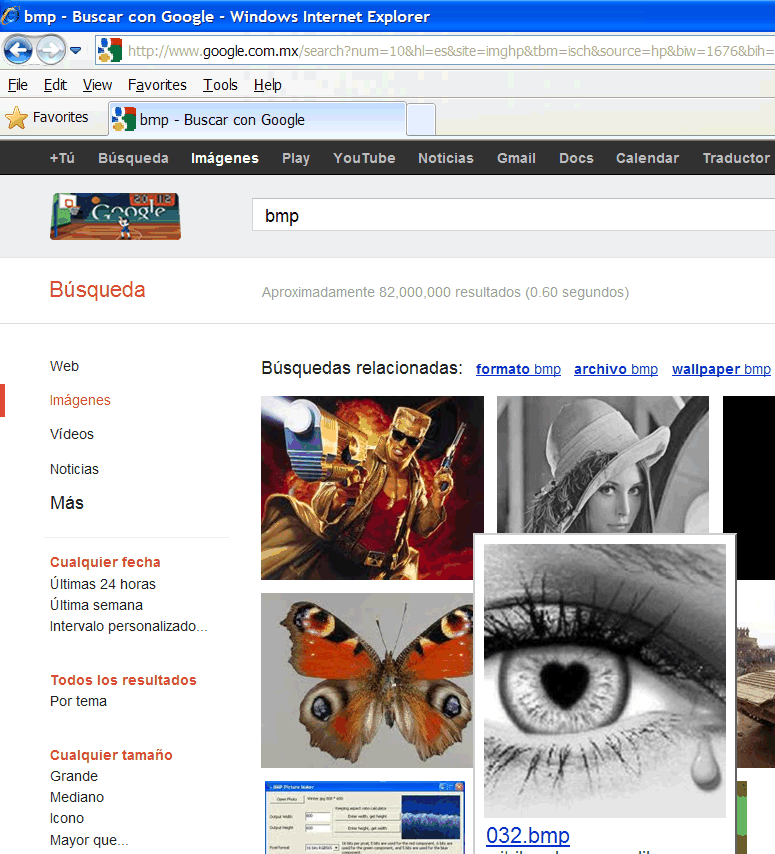Viewport: 775px width, 854px height.
Task: Click the browser Forward arrow button
Action: pos(51,50)
